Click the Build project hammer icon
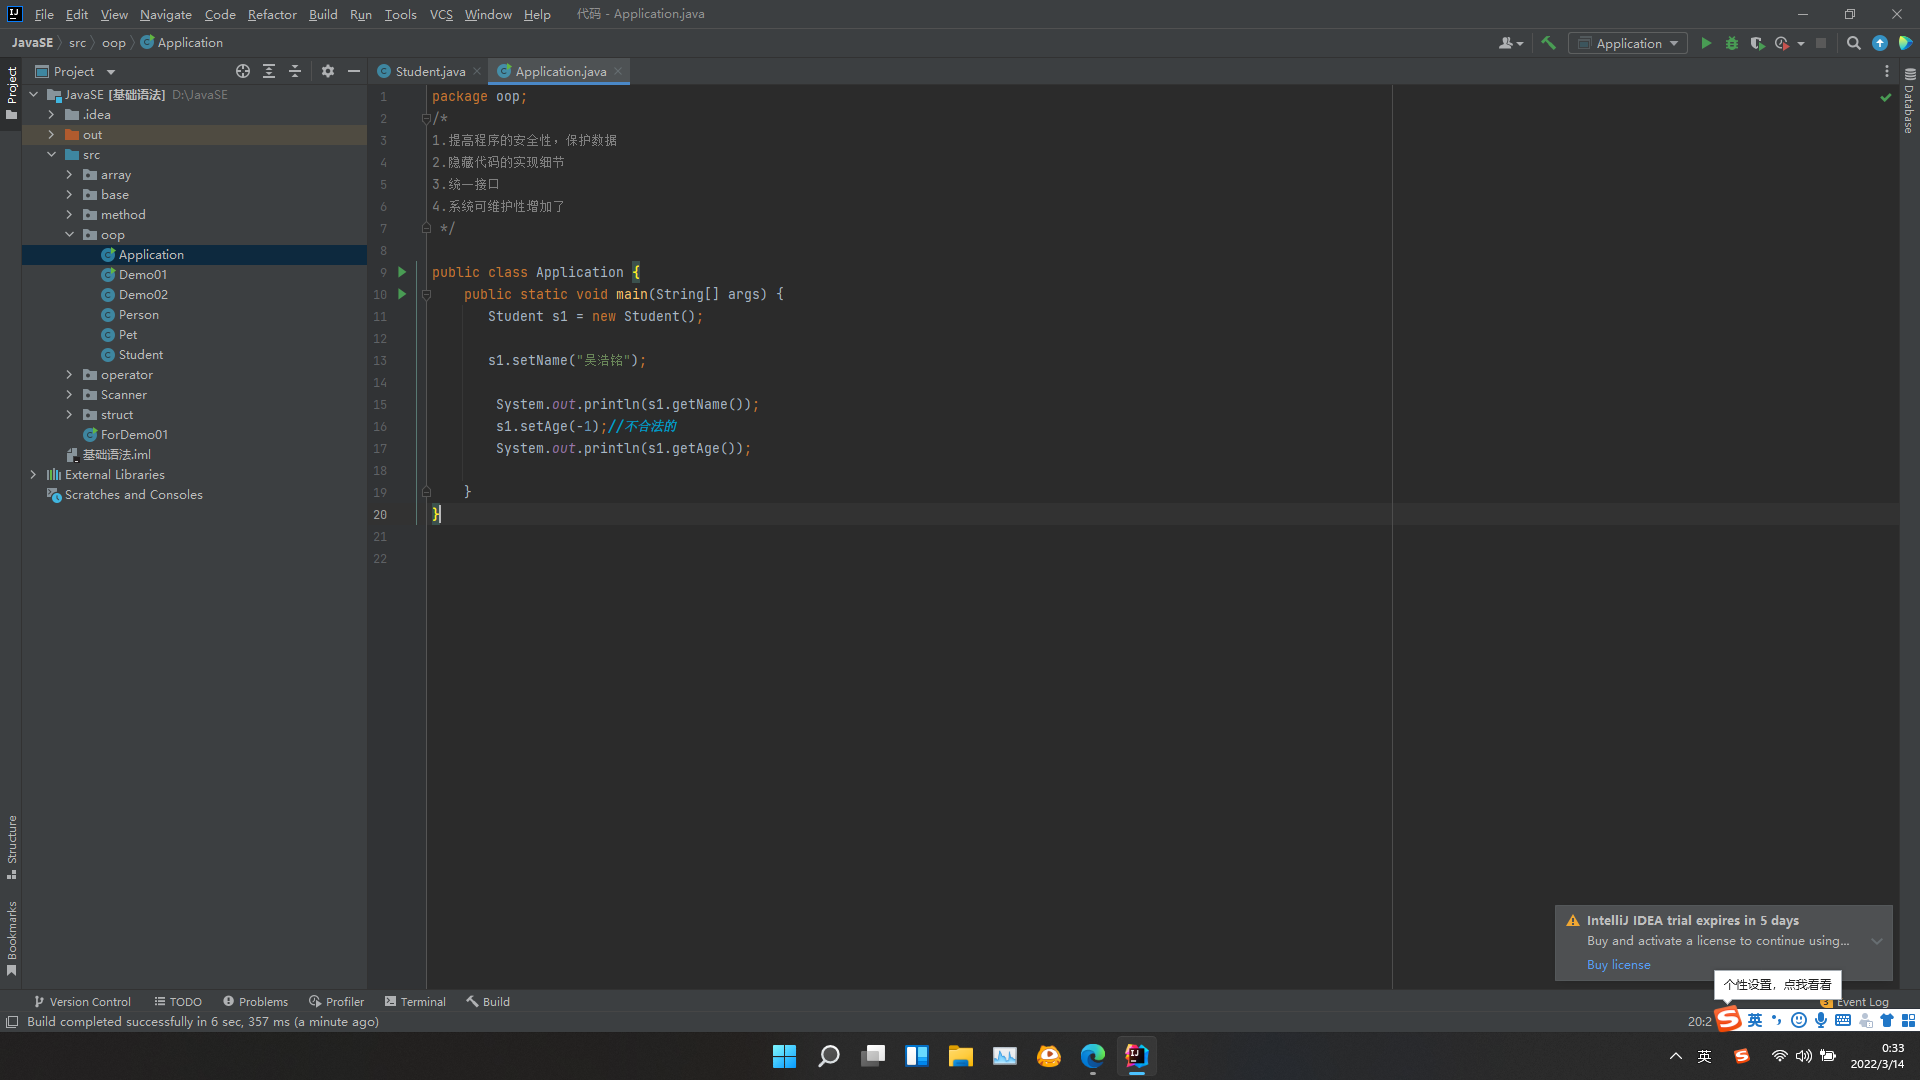1920x1080 pixels. click(x=1548, y=43)
